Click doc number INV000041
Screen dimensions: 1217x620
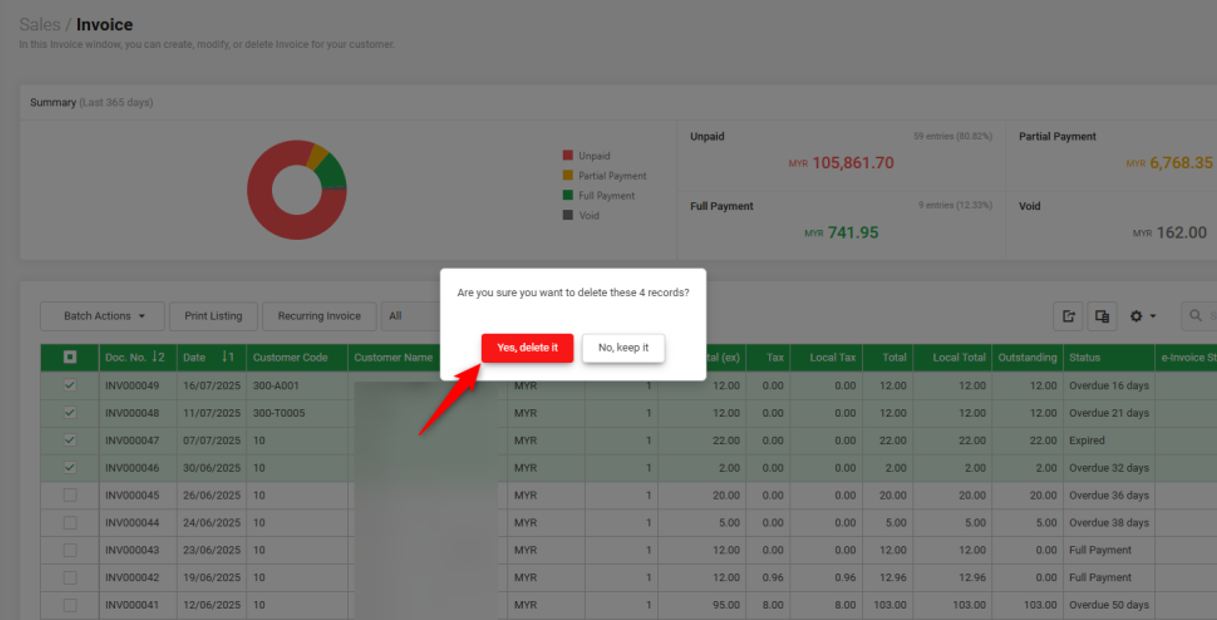(132, 605)
